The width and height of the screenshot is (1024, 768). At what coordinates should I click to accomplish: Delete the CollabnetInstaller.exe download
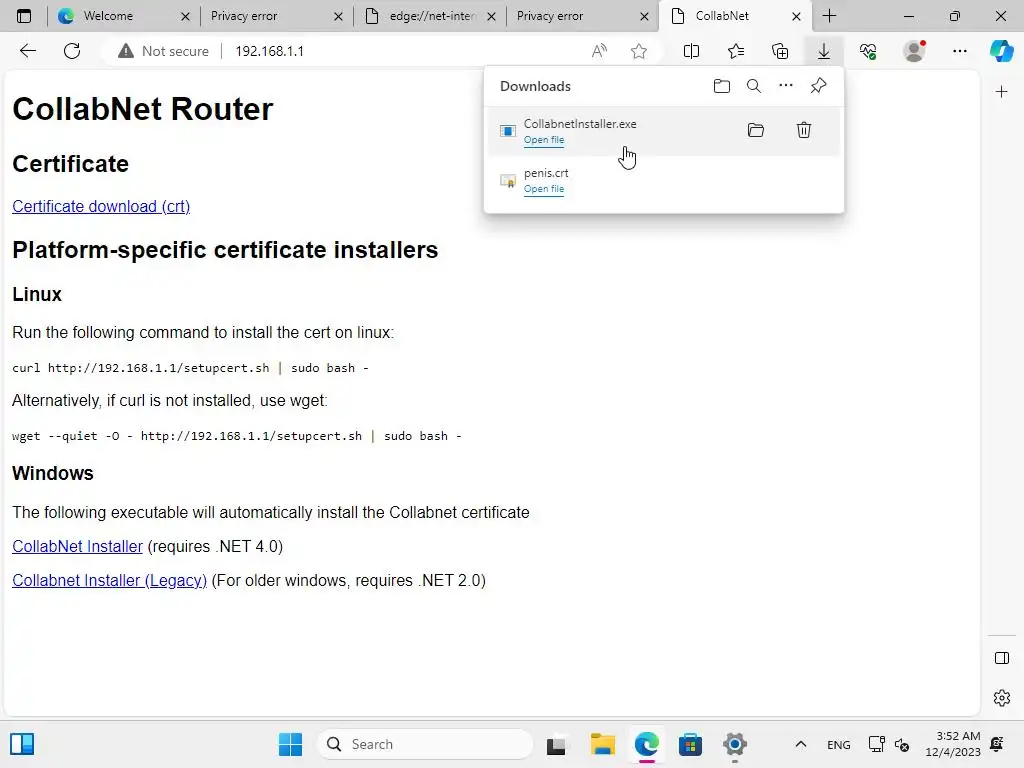pyautogui.click(x=804, y=130)
